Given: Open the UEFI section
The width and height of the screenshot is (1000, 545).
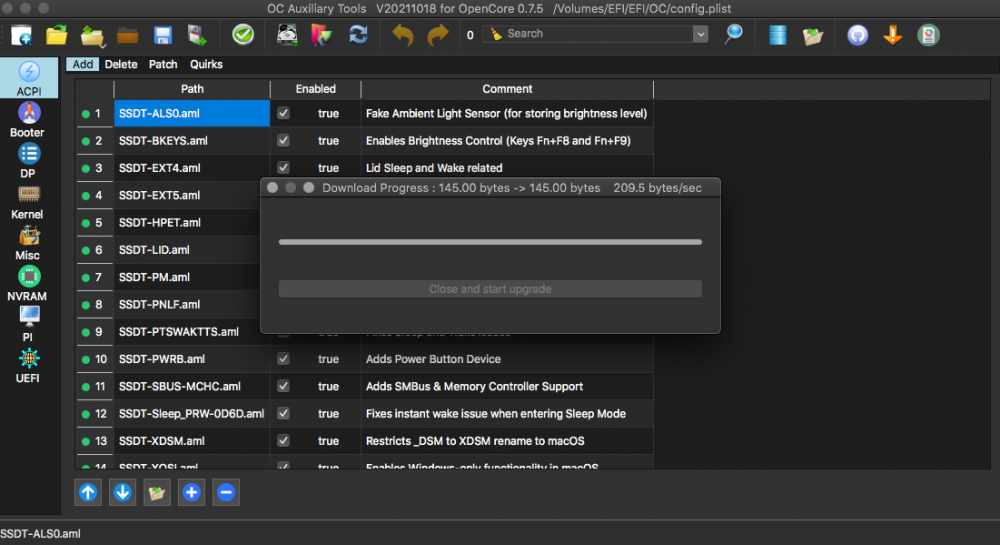Looking at the screenshot, I should click(27, 366).
